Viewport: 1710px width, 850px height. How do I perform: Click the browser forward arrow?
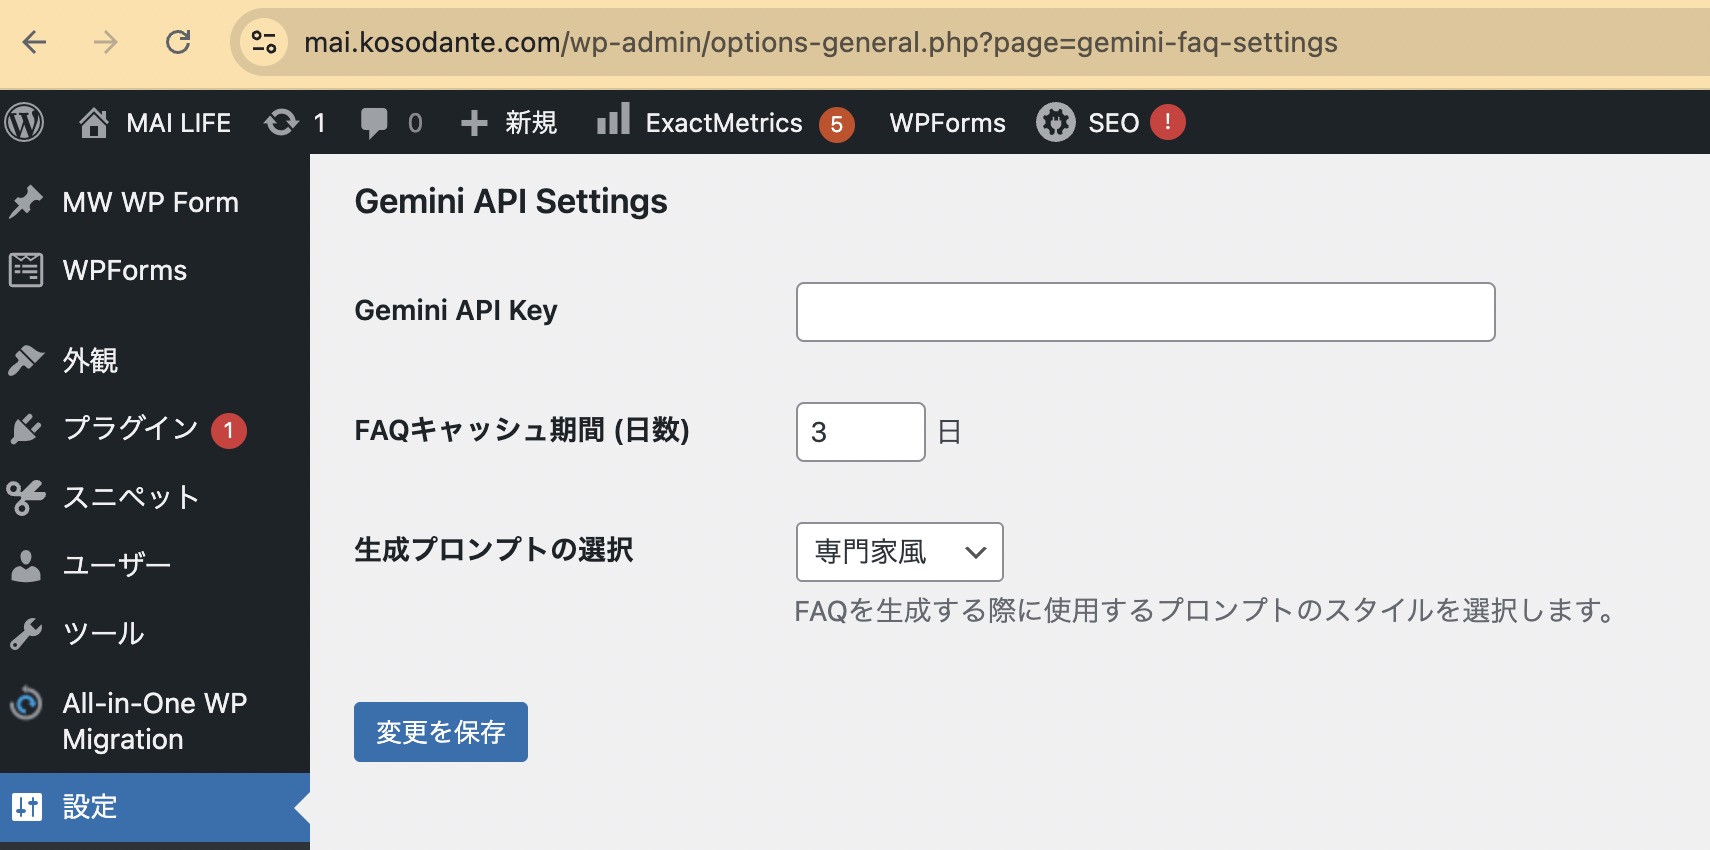(106, 42)
